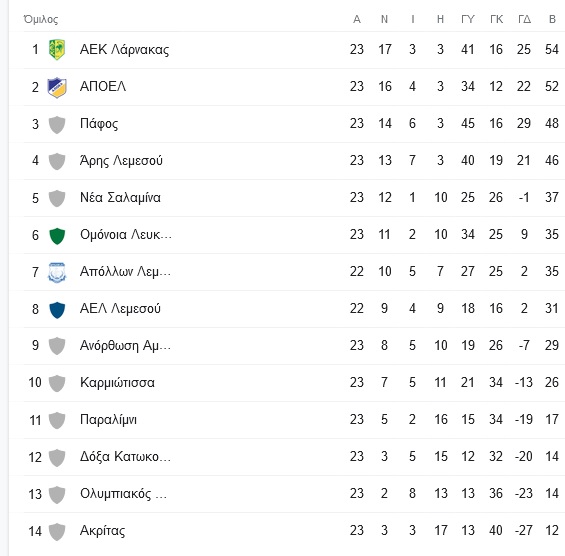
Task: Click the grey shield next to Πάφος
Action: coord(57,124)
